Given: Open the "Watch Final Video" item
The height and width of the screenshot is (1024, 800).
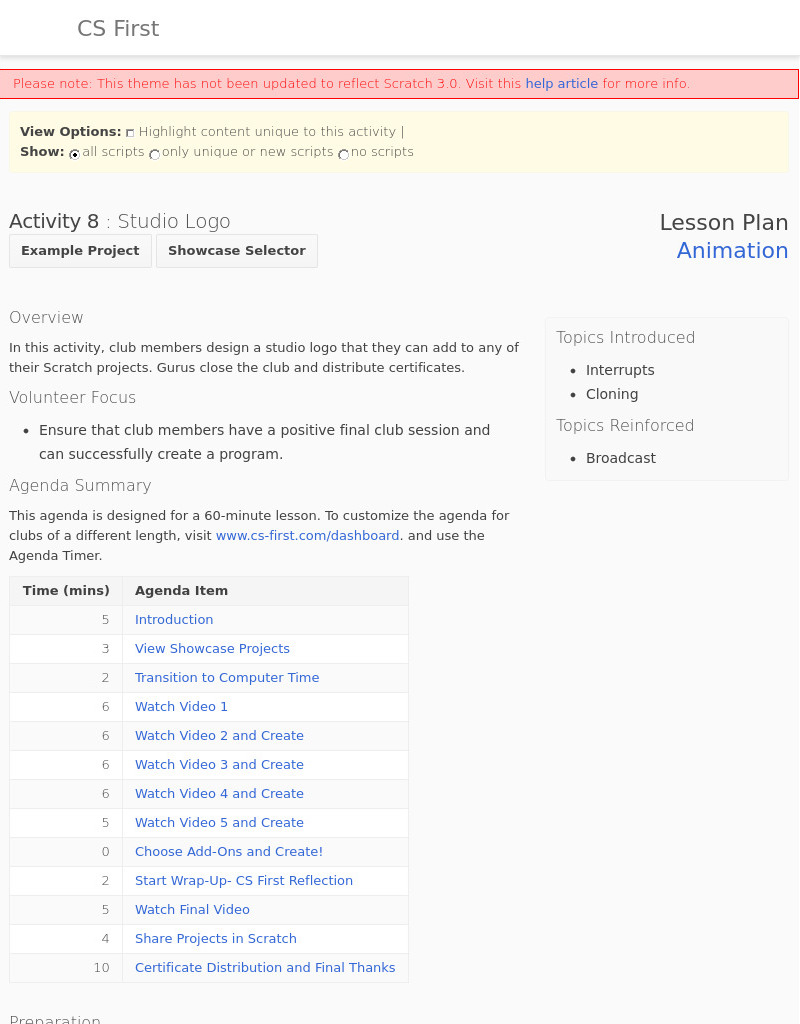Looking at the screenshot, I should (192, 909).
